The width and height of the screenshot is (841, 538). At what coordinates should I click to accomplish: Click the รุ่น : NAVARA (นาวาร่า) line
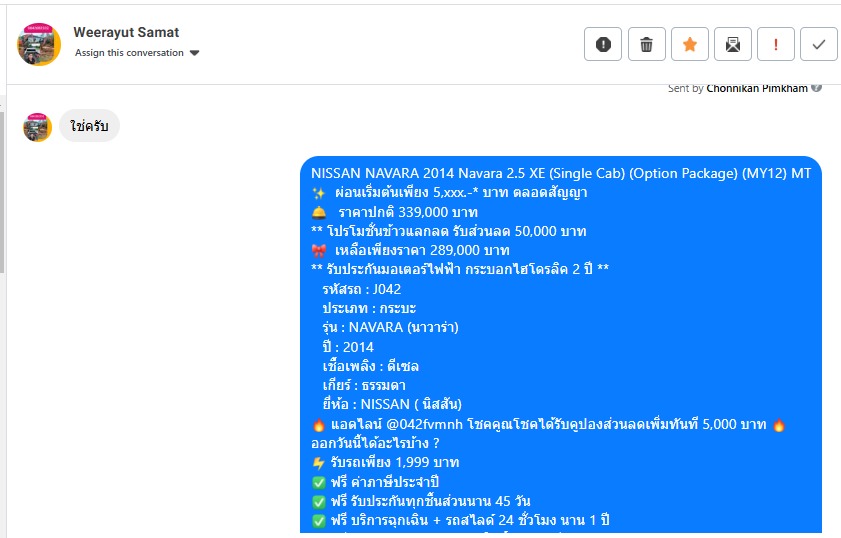(x=390, y=327)
